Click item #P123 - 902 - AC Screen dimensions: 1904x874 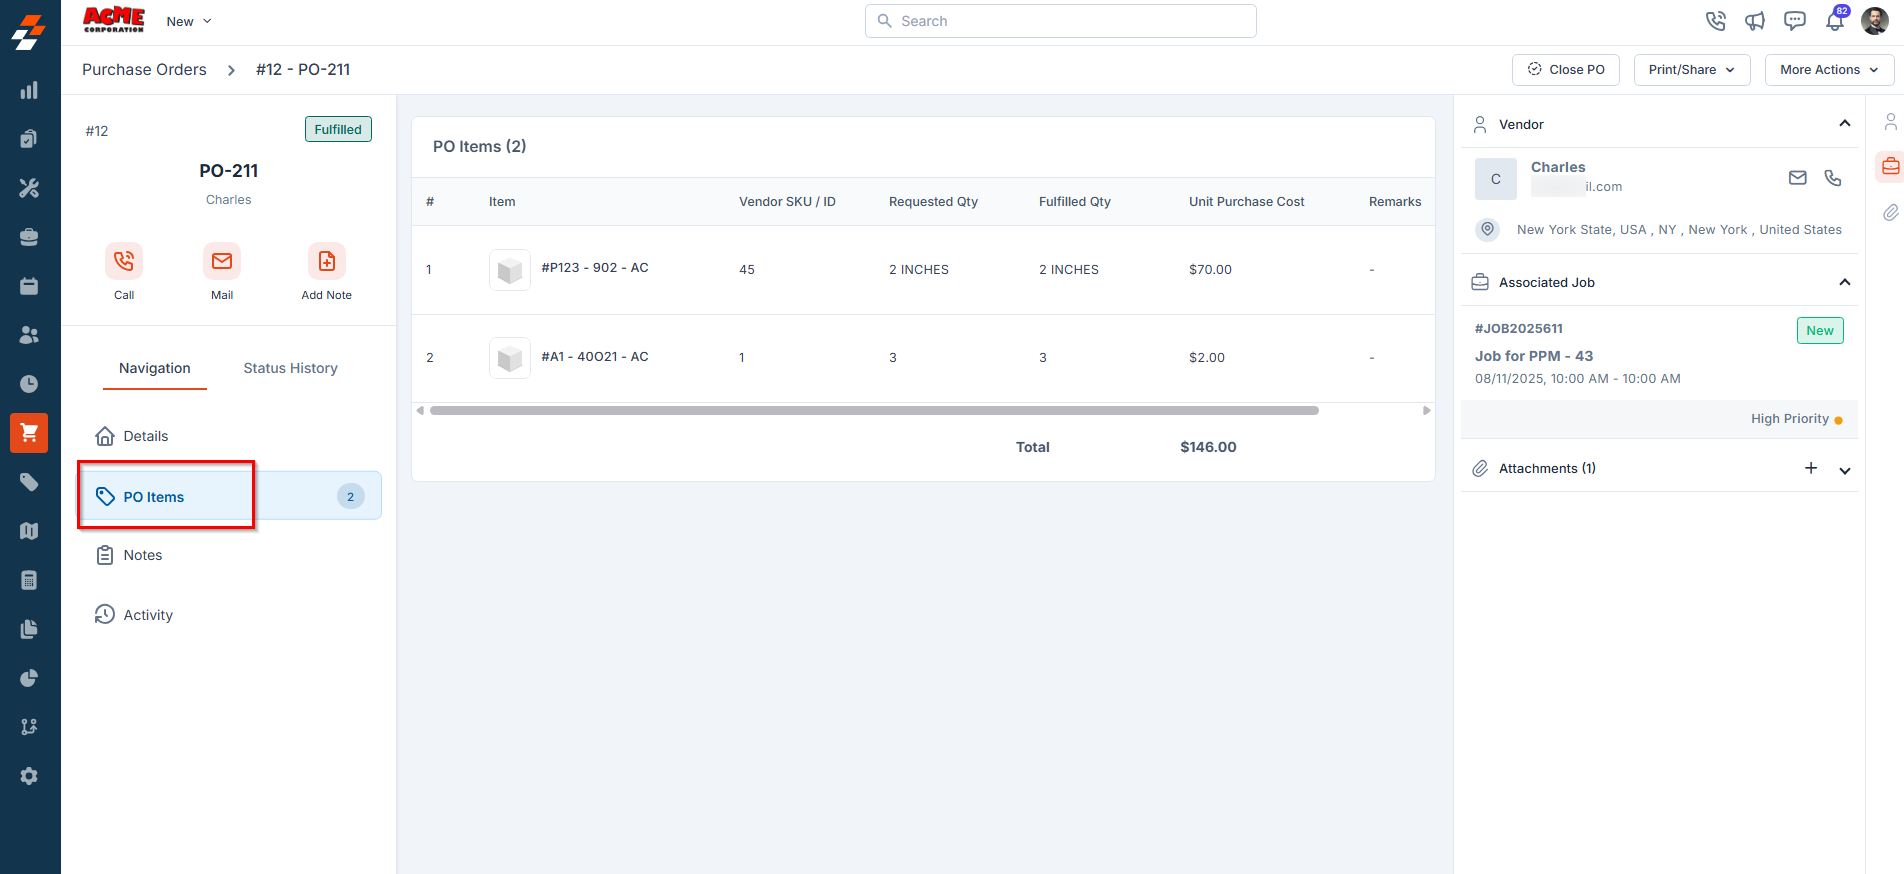point(595,268)
